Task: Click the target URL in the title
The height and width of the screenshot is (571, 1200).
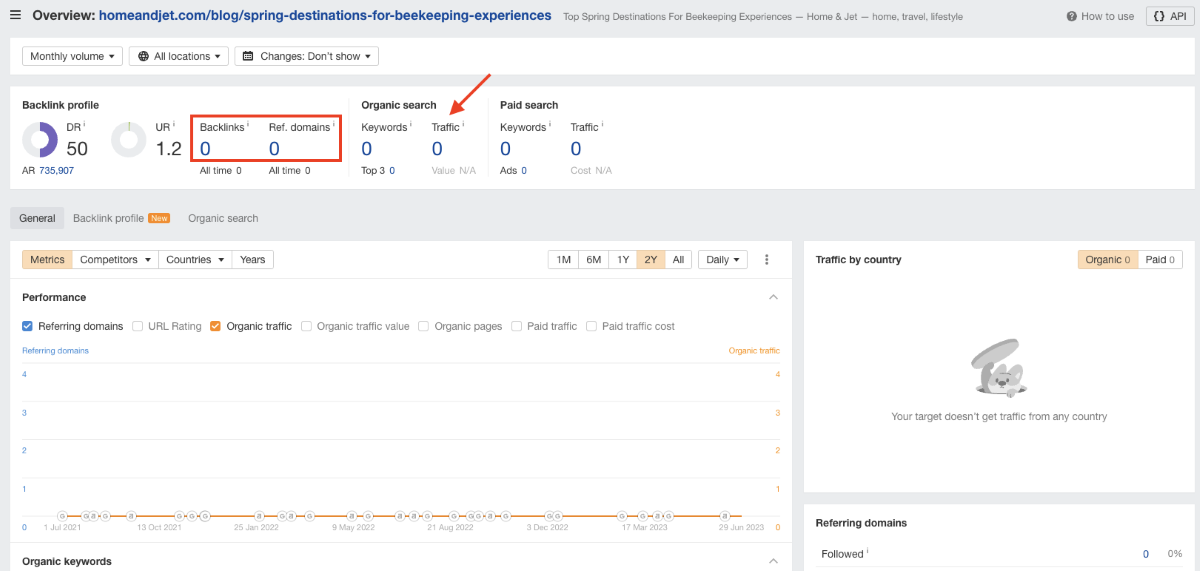Action: coord(325,16)
